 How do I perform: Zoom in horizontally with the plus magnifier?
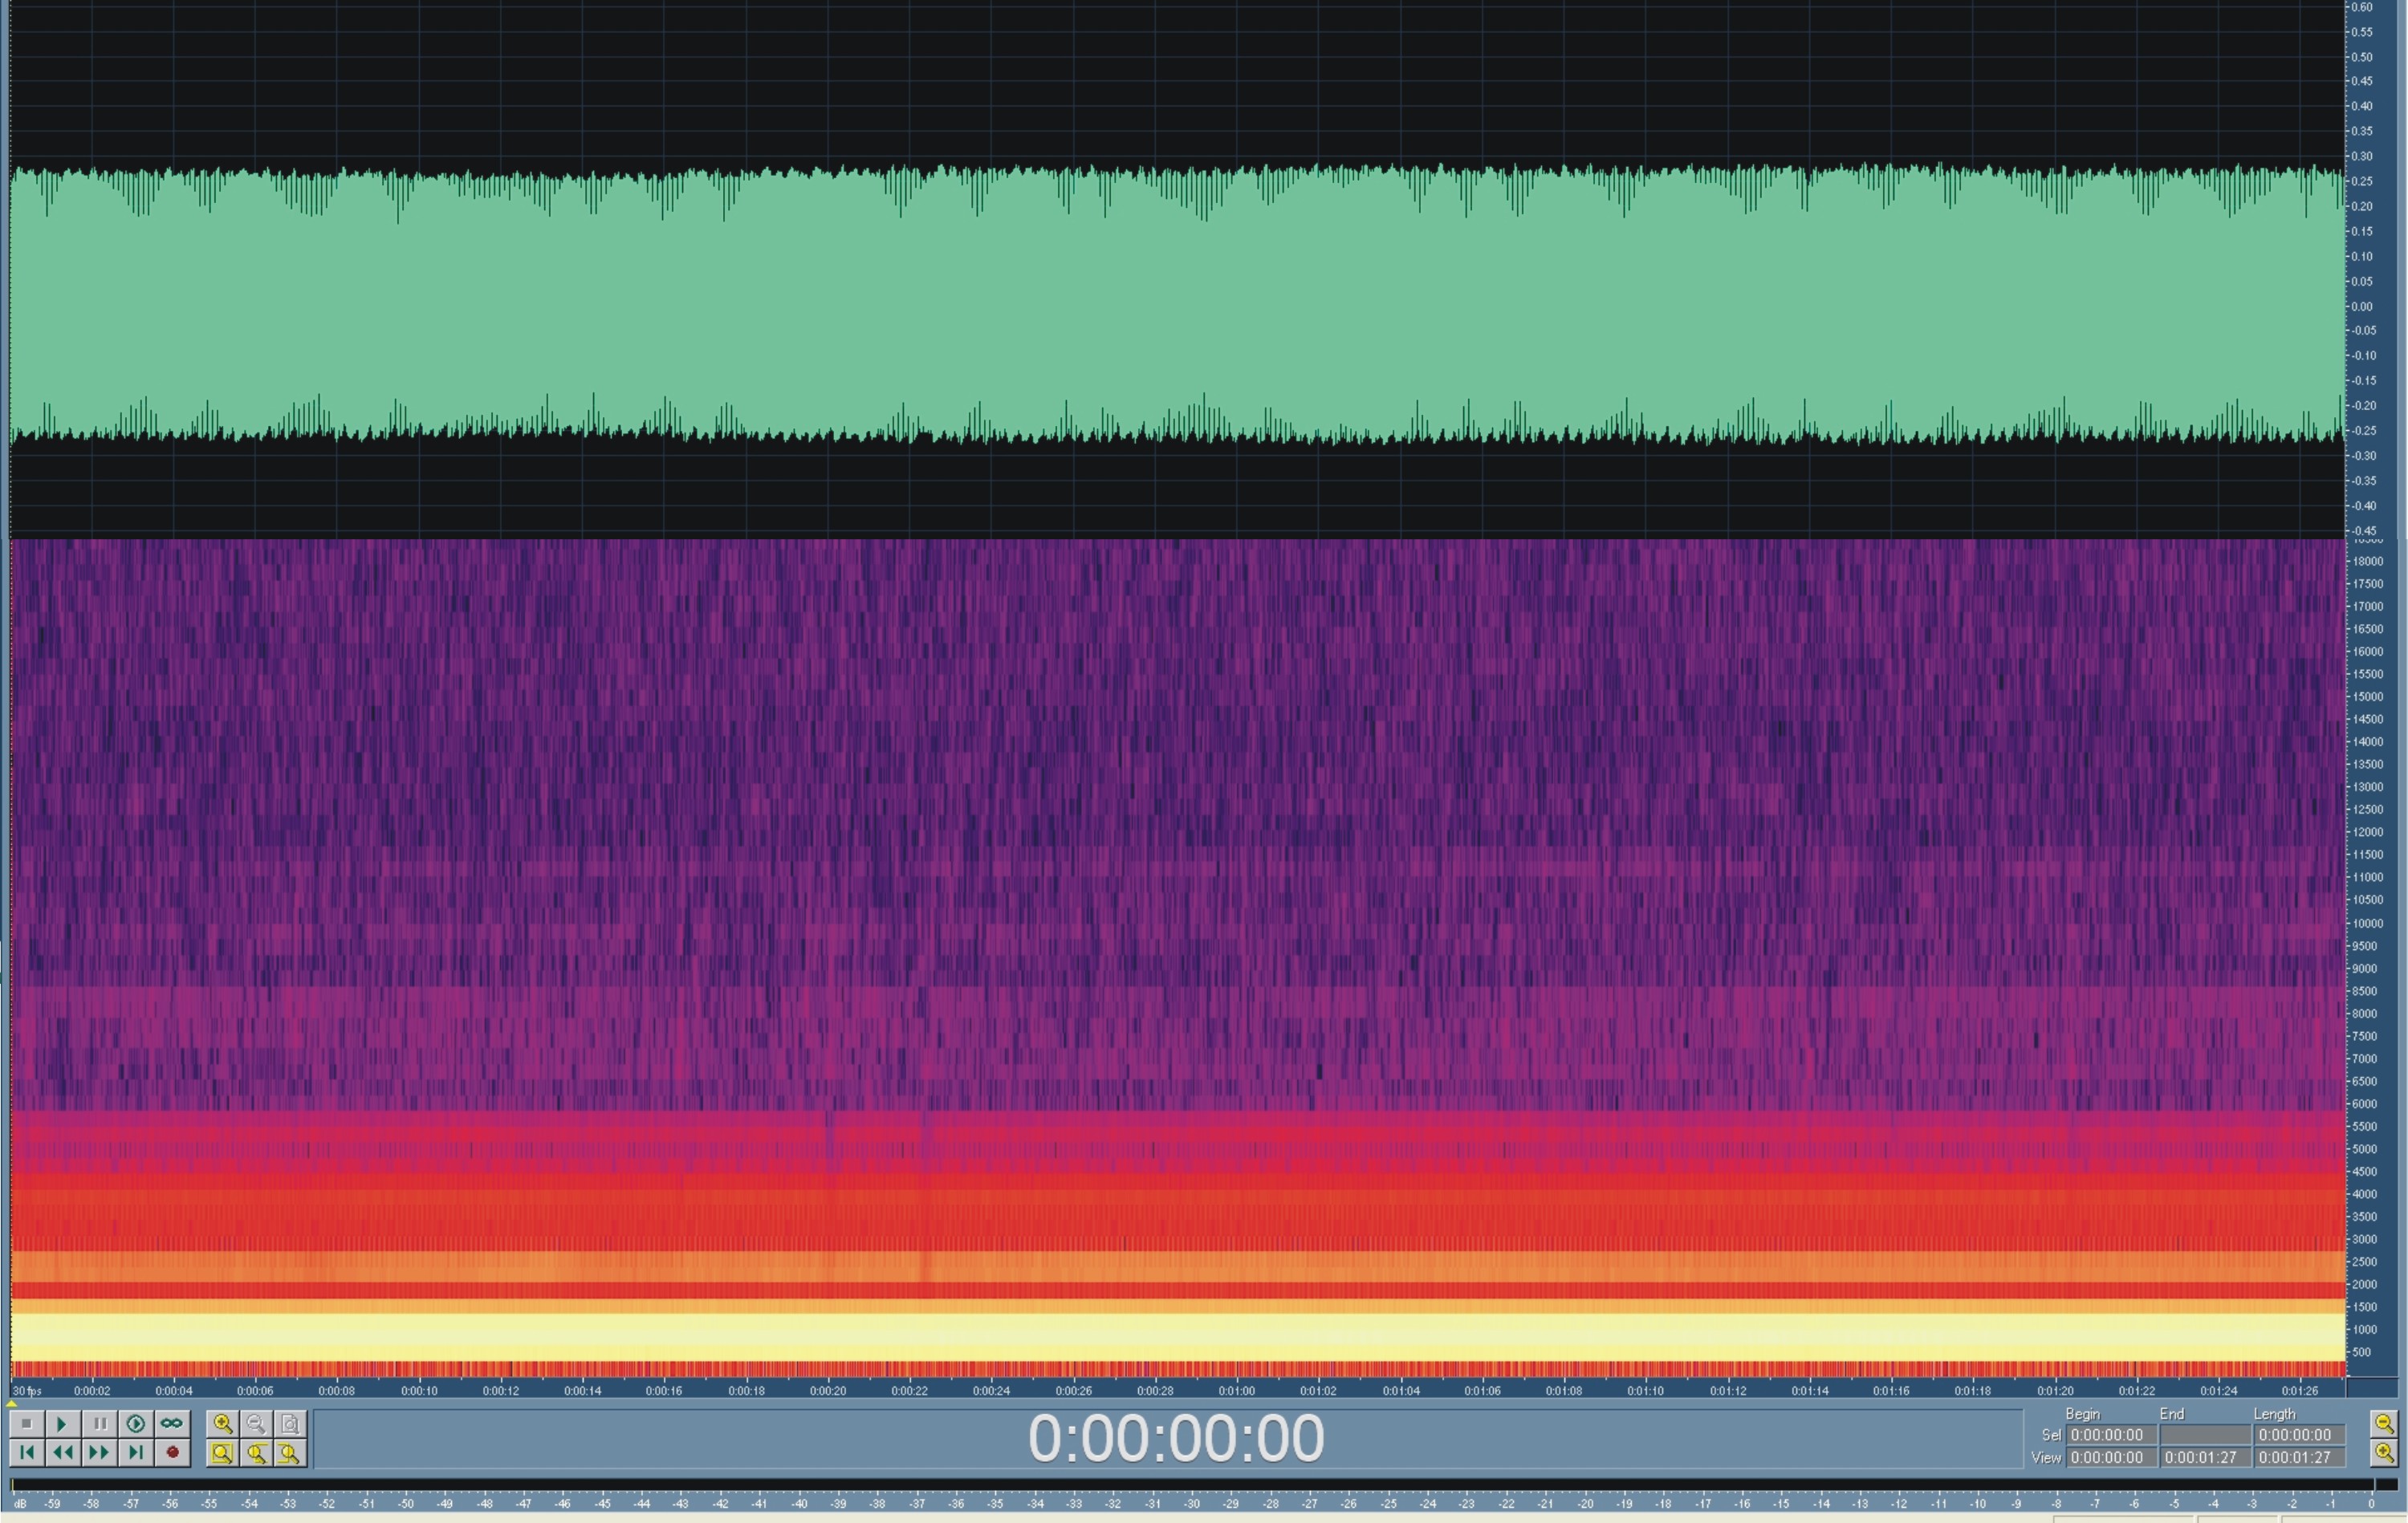click(222, 1423)
